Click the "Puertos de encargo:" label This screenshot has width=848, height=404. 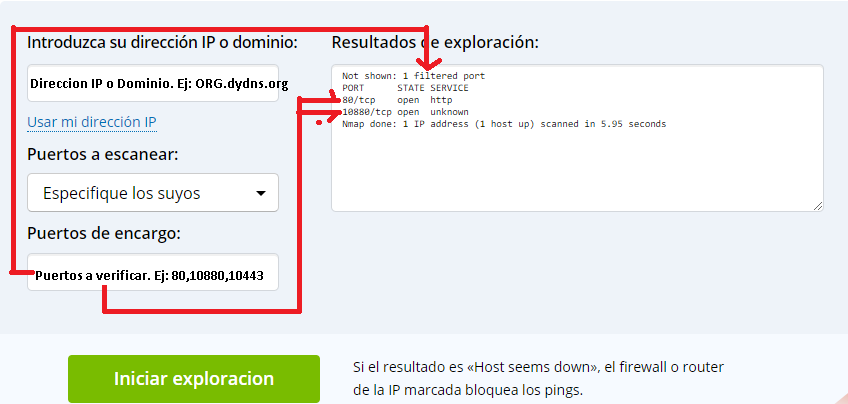coord(104,234)
